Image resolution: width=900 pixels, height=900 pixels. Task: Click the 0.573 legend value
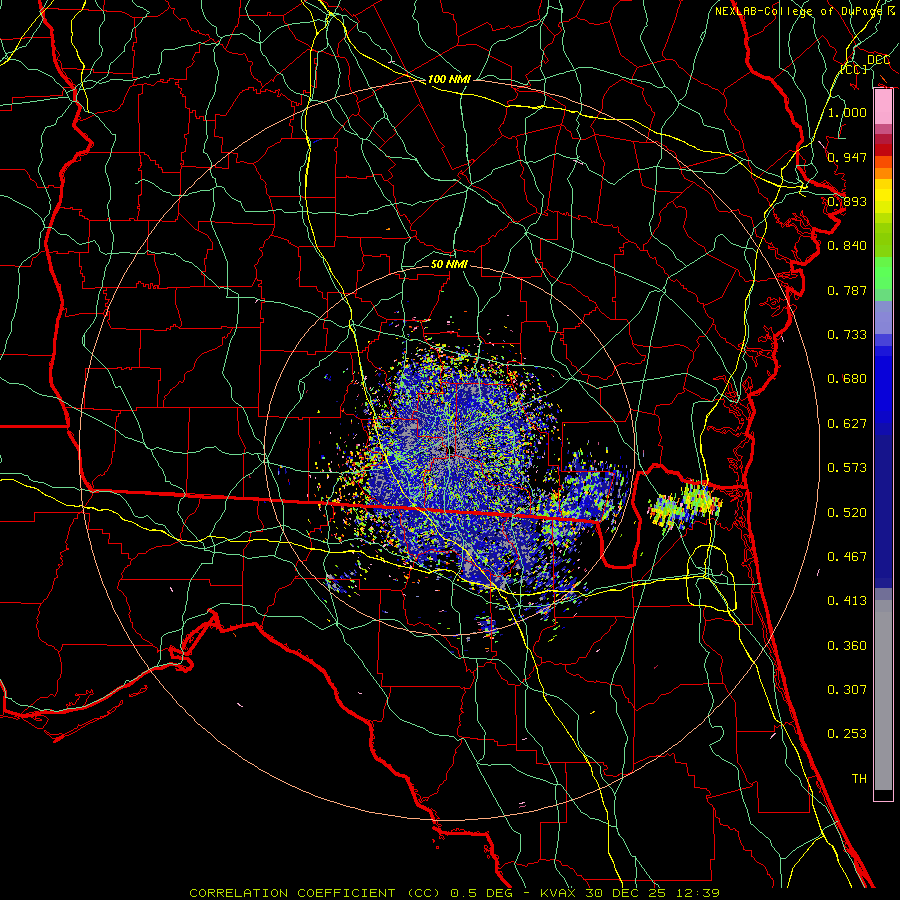click(x=847, y=468)
